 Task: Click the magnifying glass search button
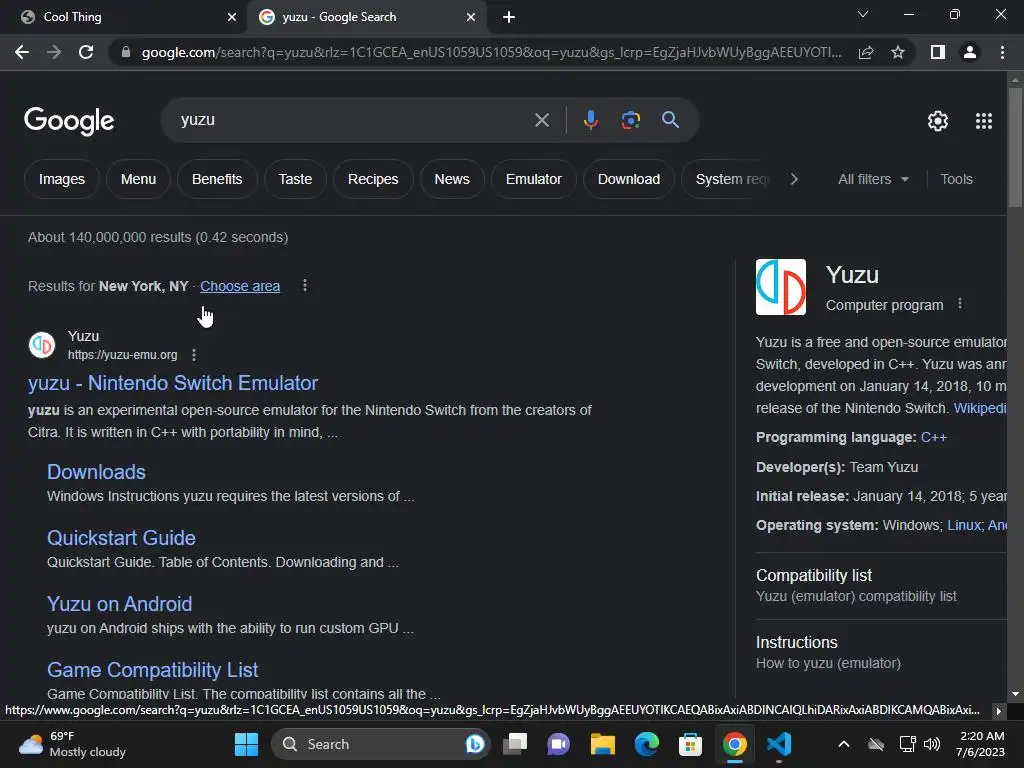coord(670,120)
